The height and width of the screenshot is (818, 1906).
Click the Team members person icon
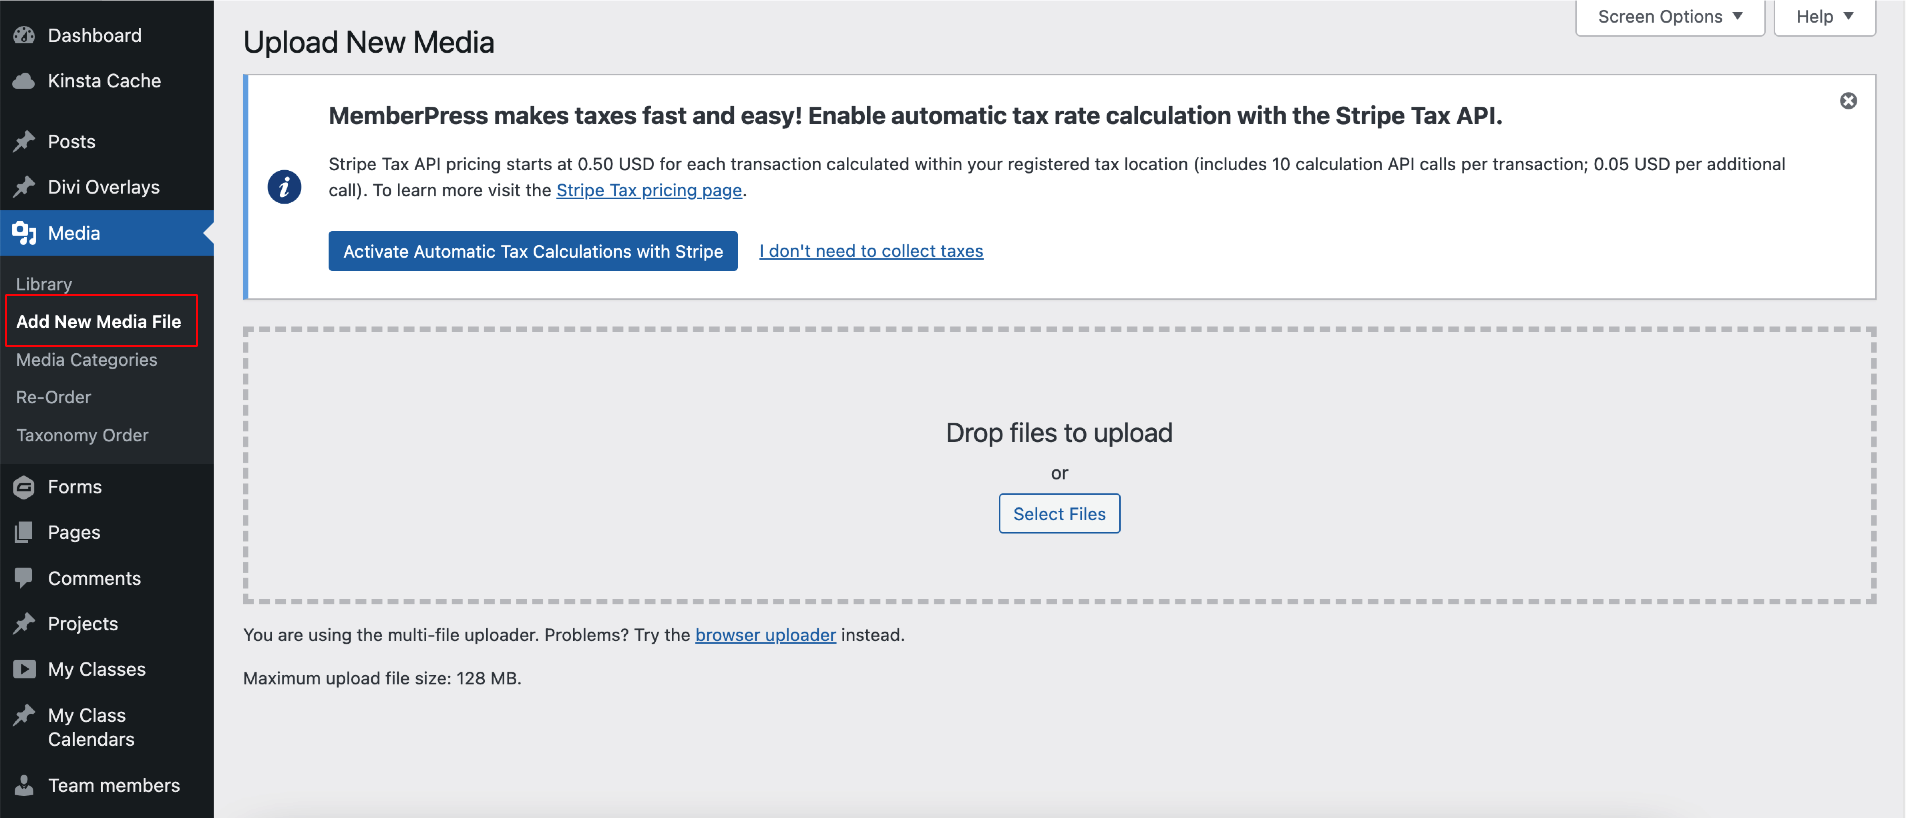point(24,786)
